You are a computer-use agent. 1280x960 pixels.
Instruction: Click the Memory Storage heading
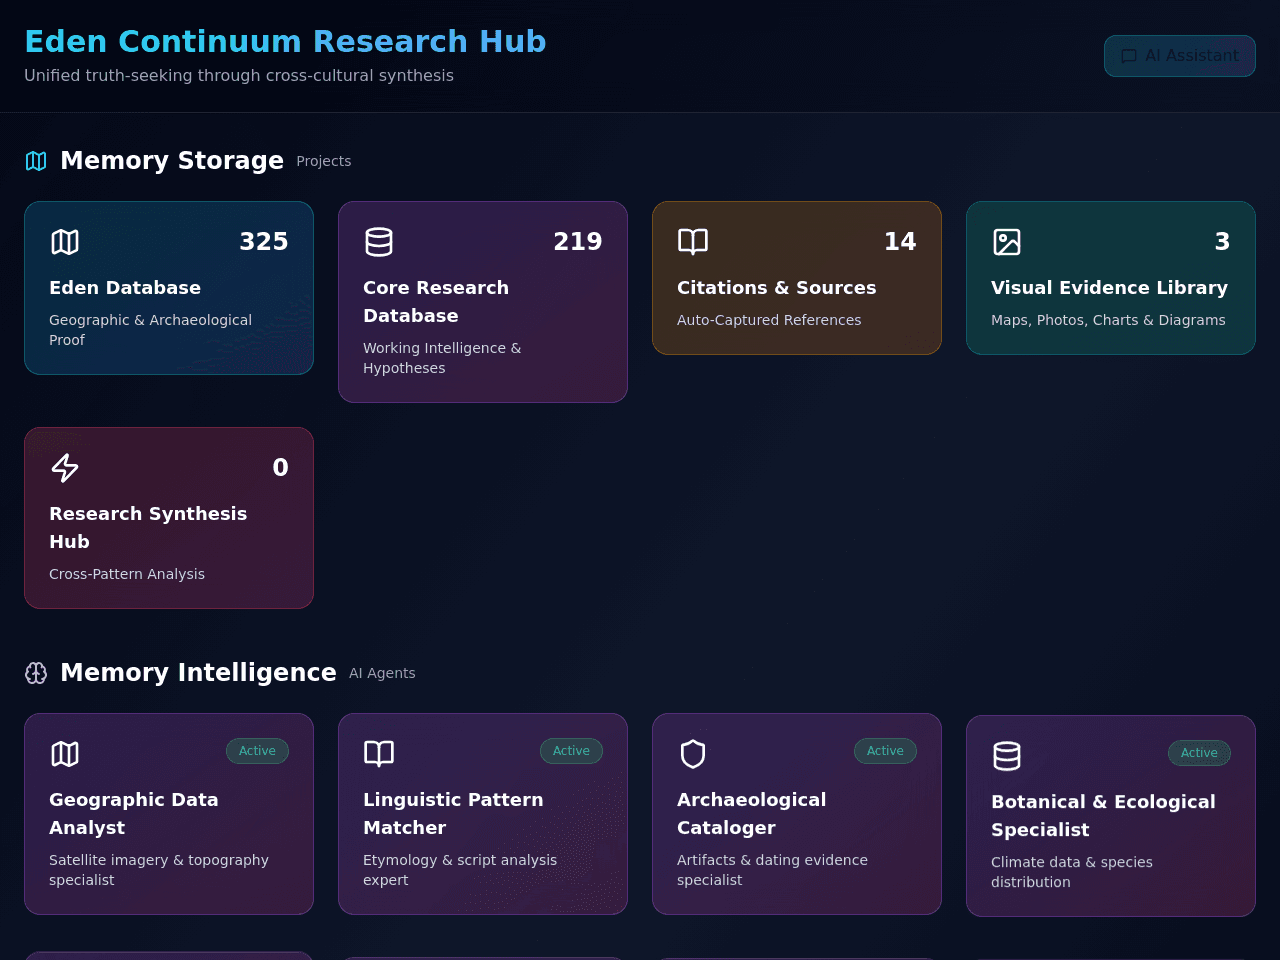pos(172,161)
